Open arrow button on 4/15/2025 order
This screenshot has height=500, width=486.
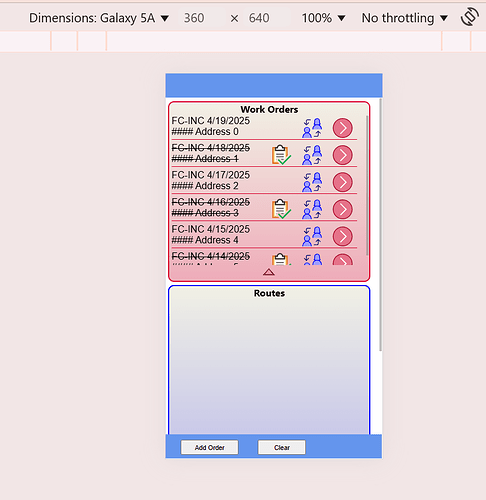pyautogui.click(x=342, y=237)
